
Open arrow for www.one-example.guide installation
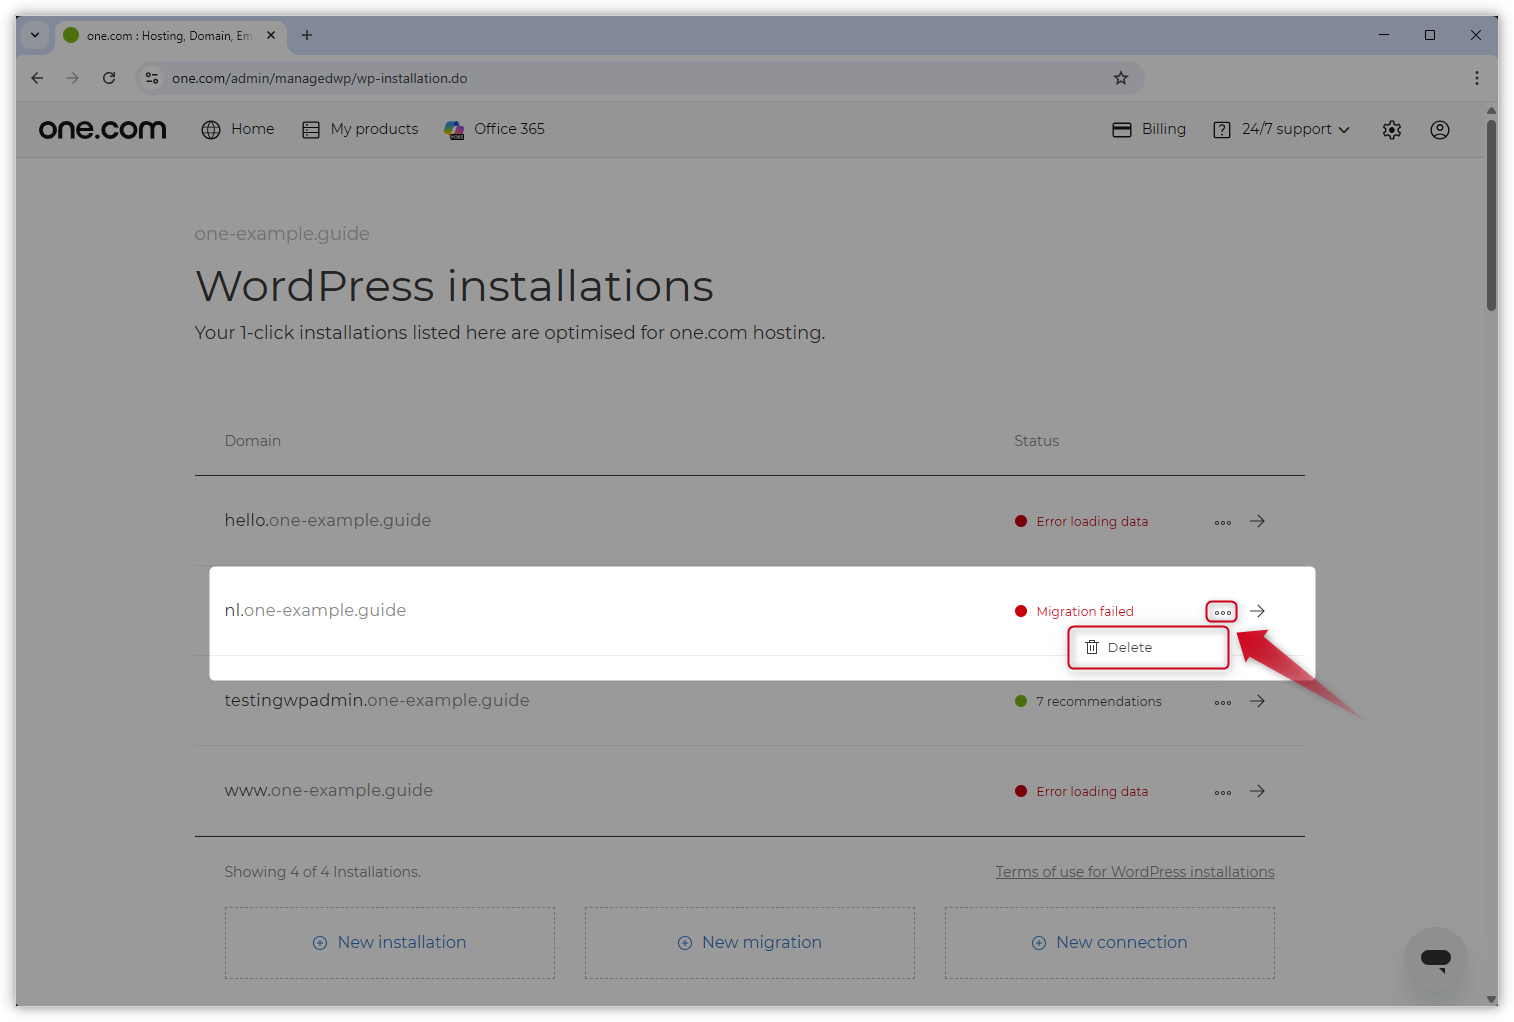(1258, 791)
